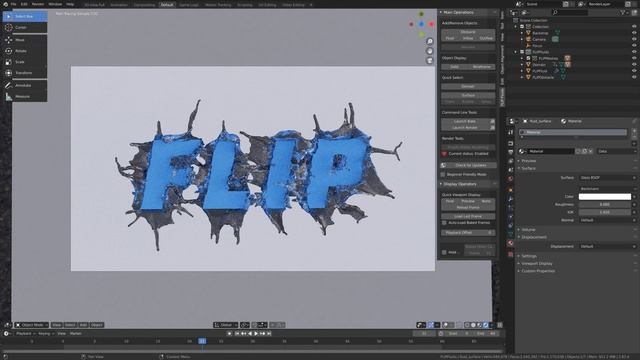Toggle visibility eye for Backdrop

[x=634, y=33]
